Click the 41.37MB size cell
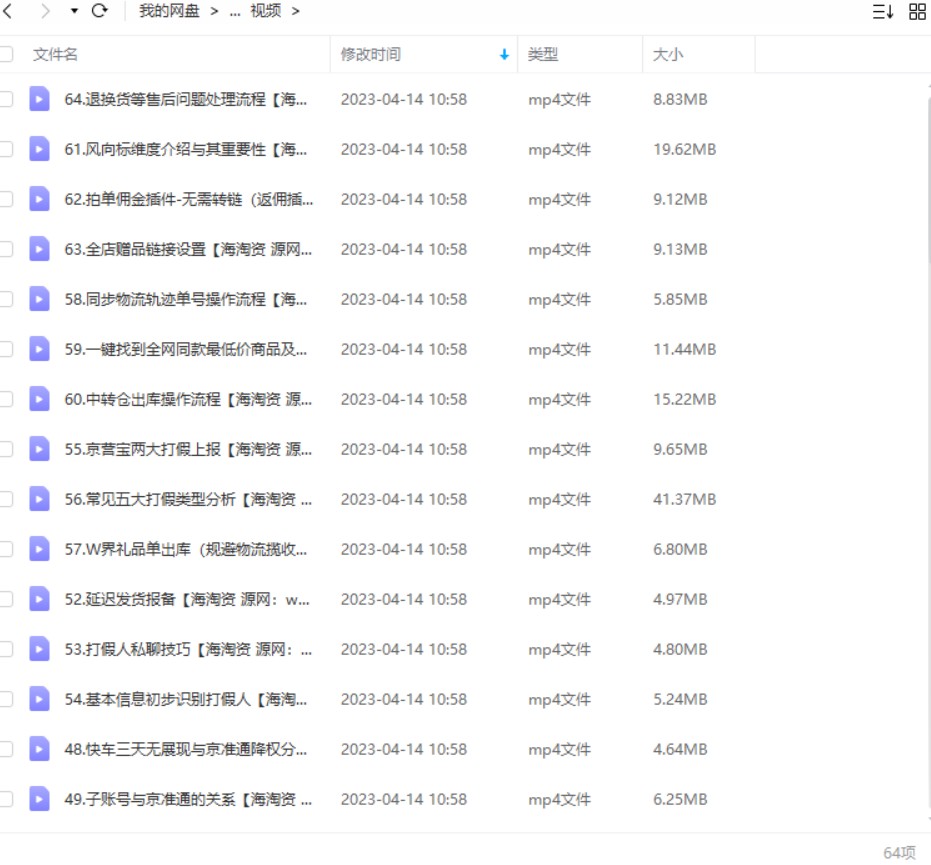931x865 pixels. click(685, 499)
